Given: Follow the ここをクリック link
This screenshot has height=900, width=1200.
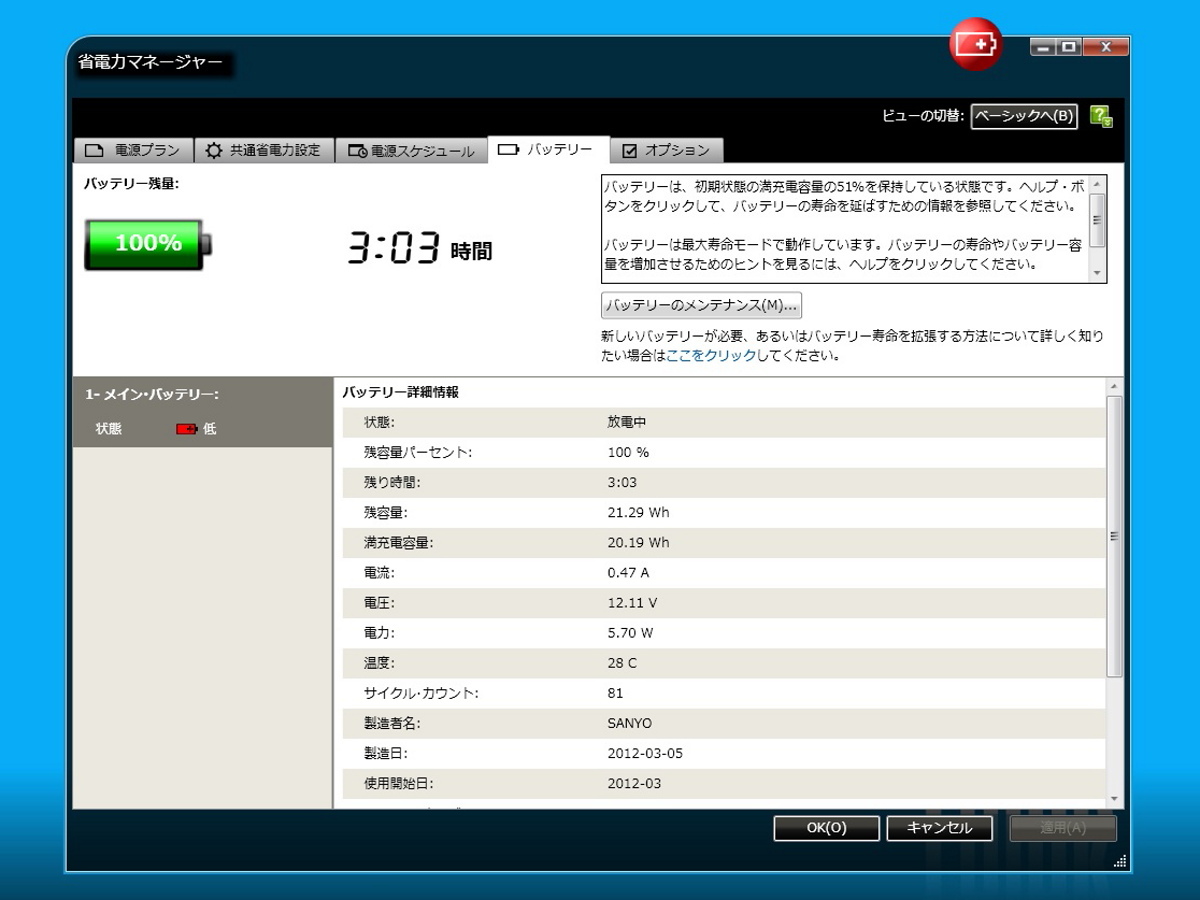Looking at the screenshot, I should [711, 355].
